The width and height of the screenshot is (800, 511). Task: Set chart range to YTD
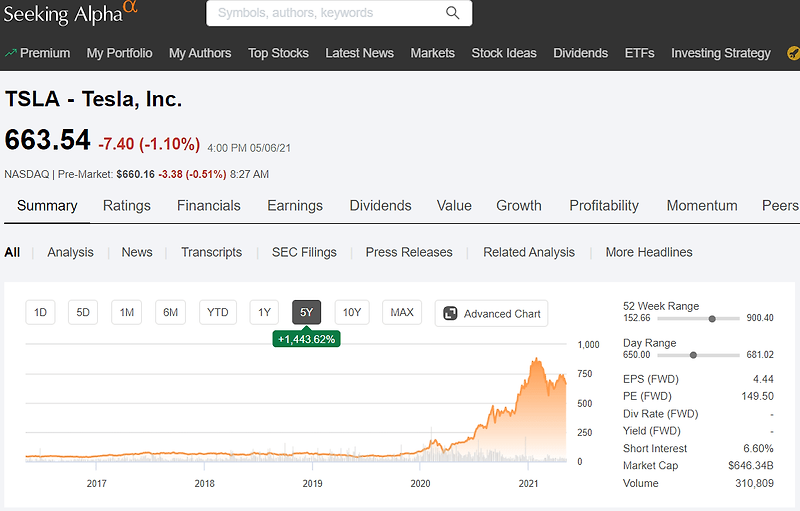218,312
